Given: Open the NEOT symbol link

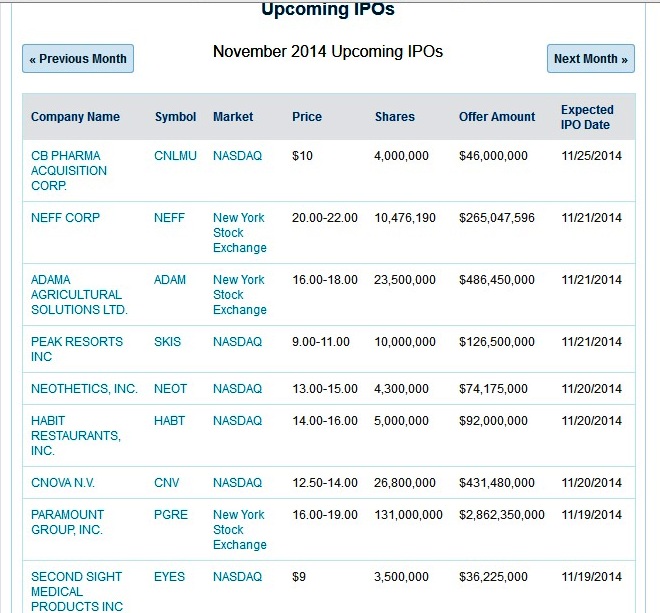Looking at the screenshot, I should (170, 389).
